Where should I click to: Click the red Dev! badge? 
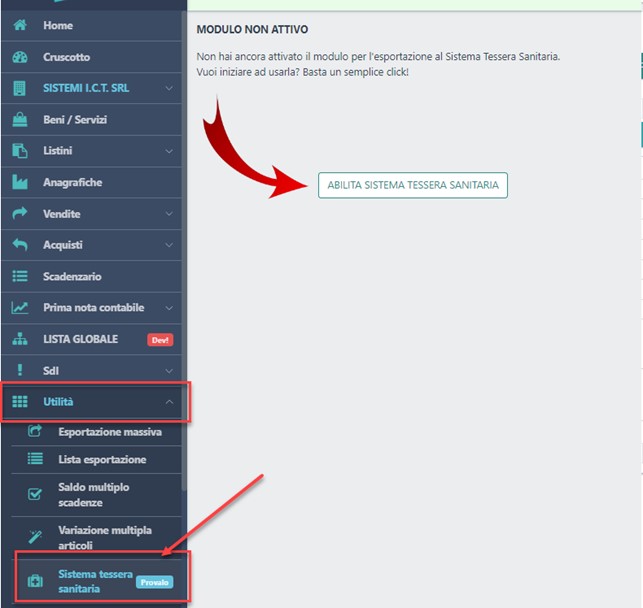[160, 340]
